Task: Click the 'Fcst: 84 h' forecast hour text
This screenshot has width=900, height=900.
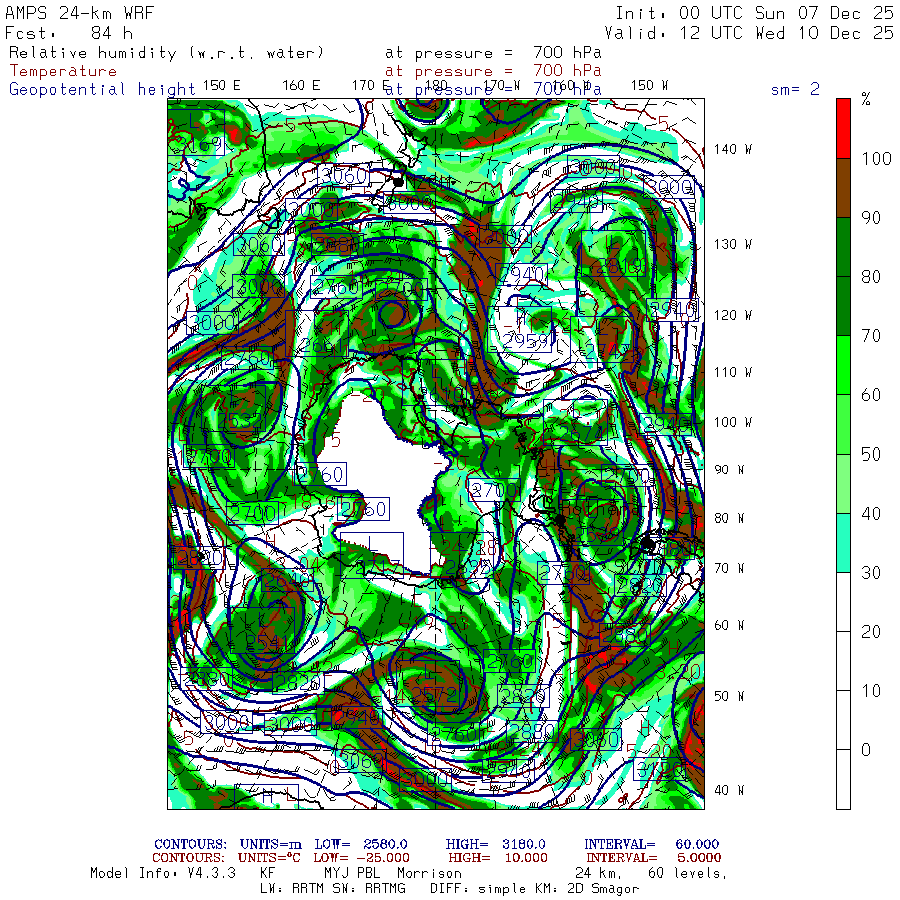Action: point(68,33)
